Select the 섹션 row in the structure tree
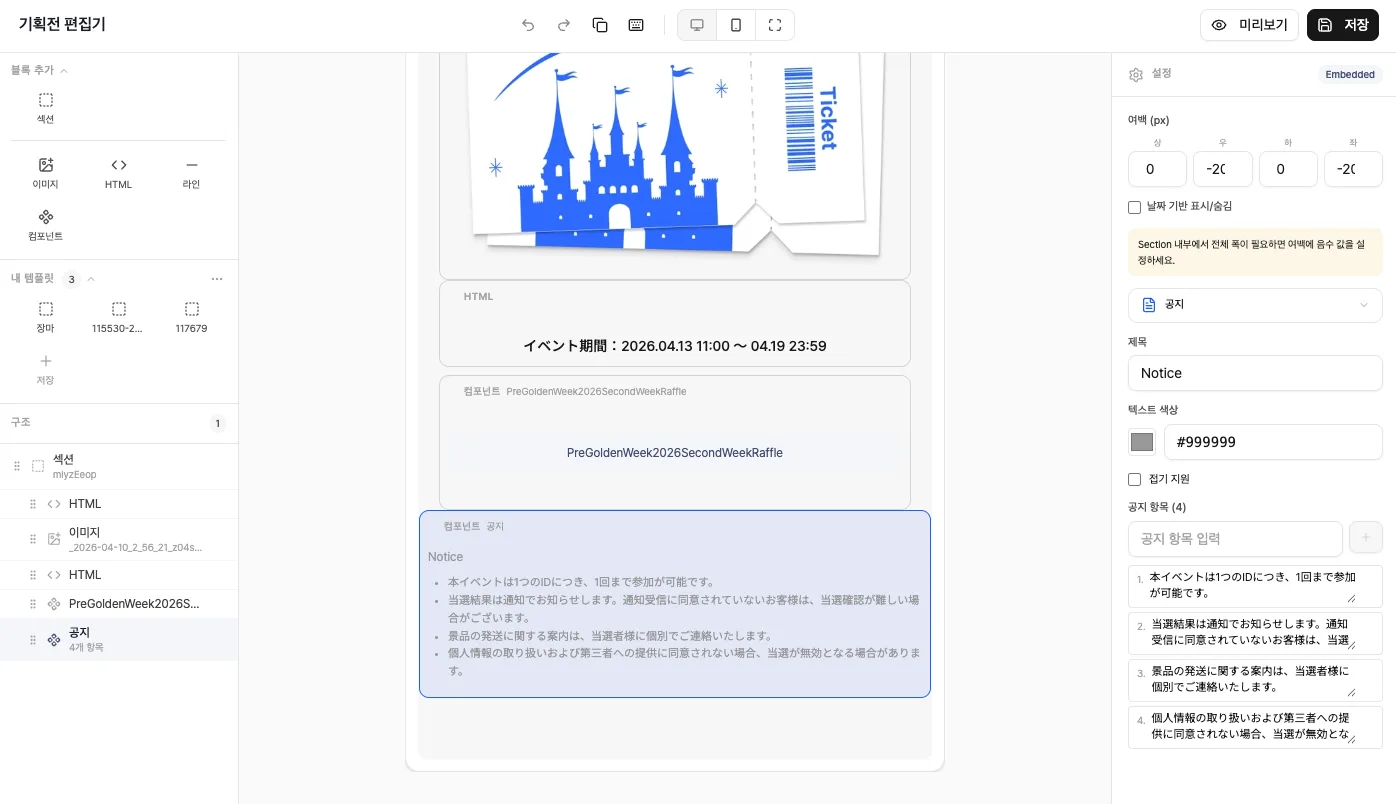 [x=119, y=466]
